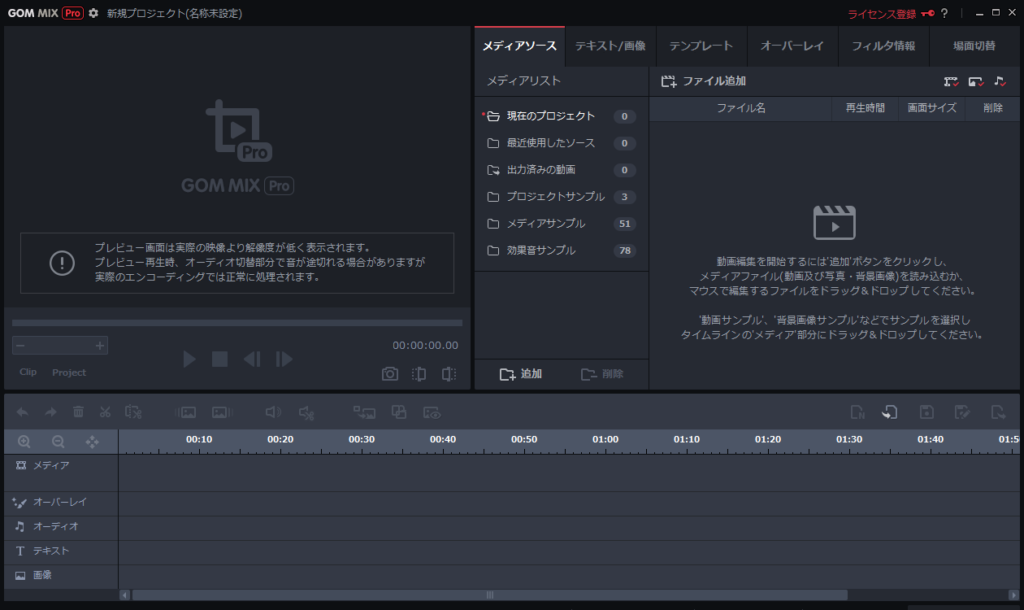Click image preview eye icon

[432, 412]
